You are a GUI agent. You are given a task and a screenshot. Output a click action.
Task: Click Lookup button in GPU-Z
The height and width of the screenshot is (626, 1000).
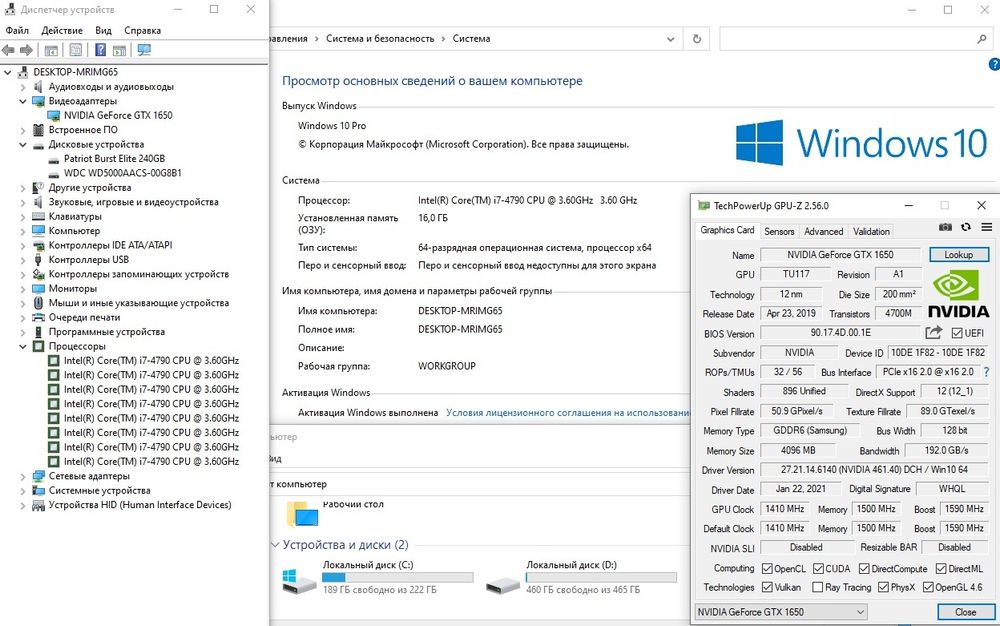pos(959,254)
